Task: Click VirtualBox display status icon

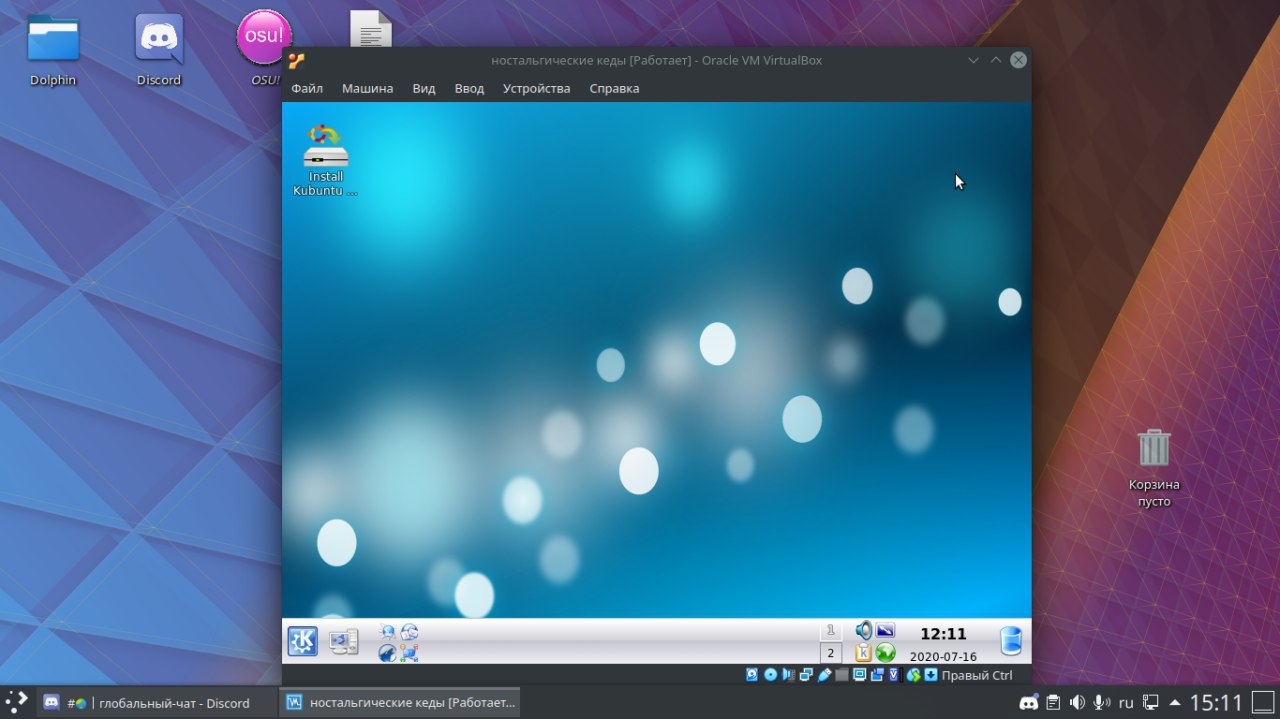Action: 859,675
